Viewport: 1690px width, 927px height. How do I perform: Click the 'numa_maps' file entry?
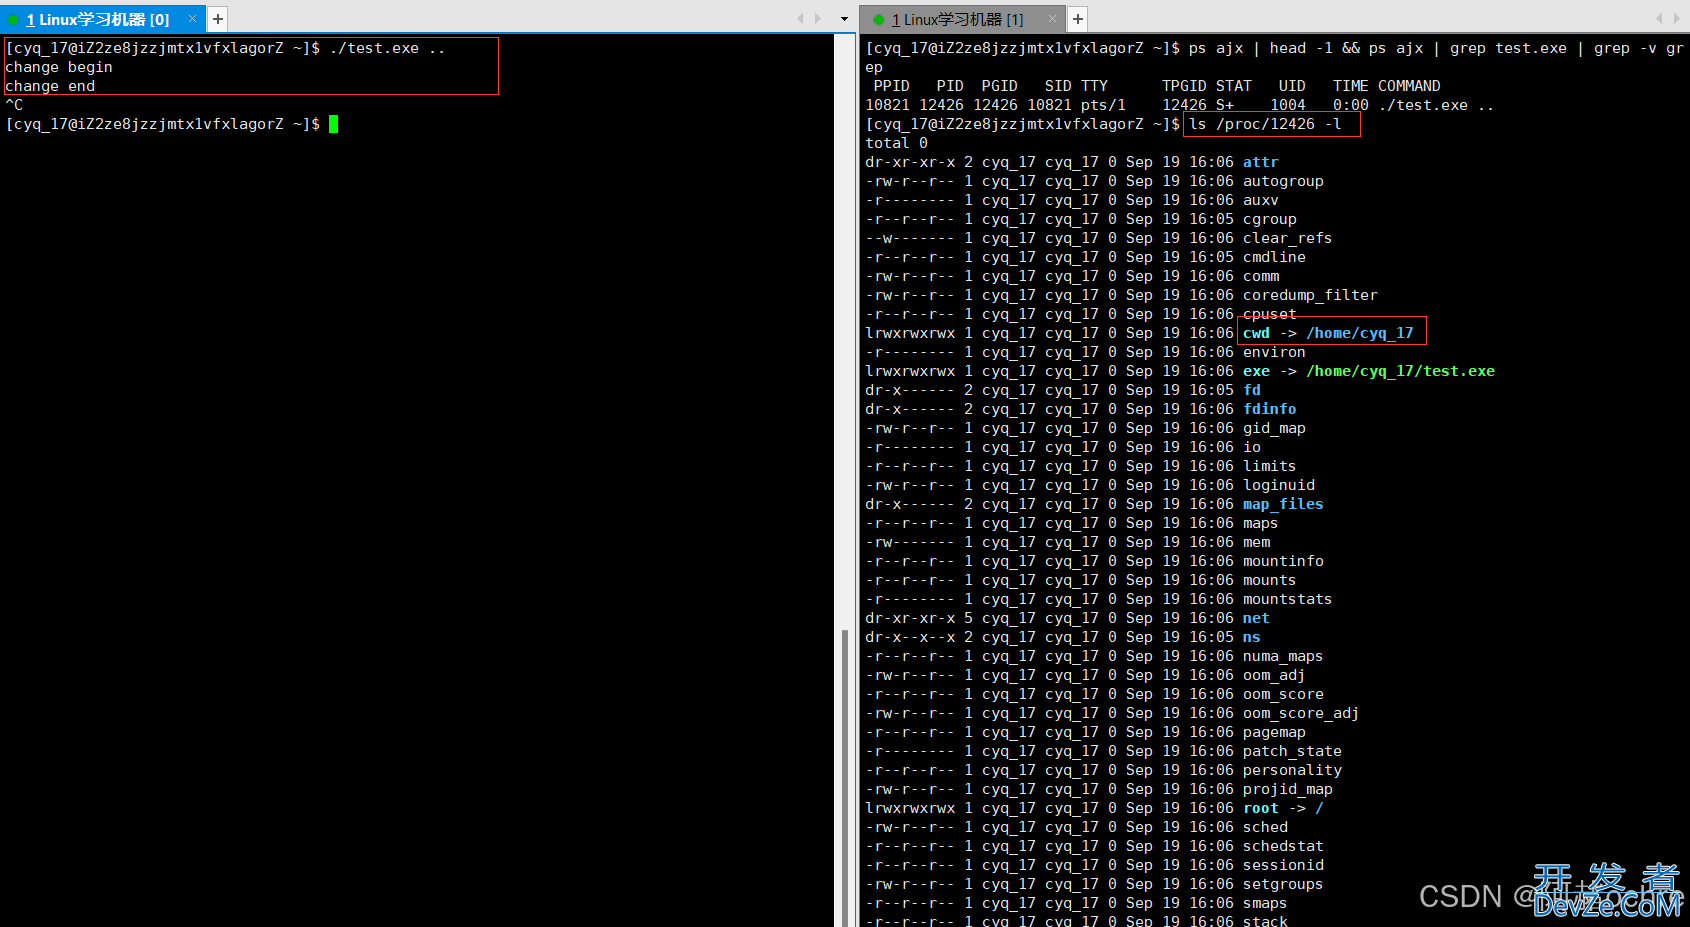[1283, 656]
